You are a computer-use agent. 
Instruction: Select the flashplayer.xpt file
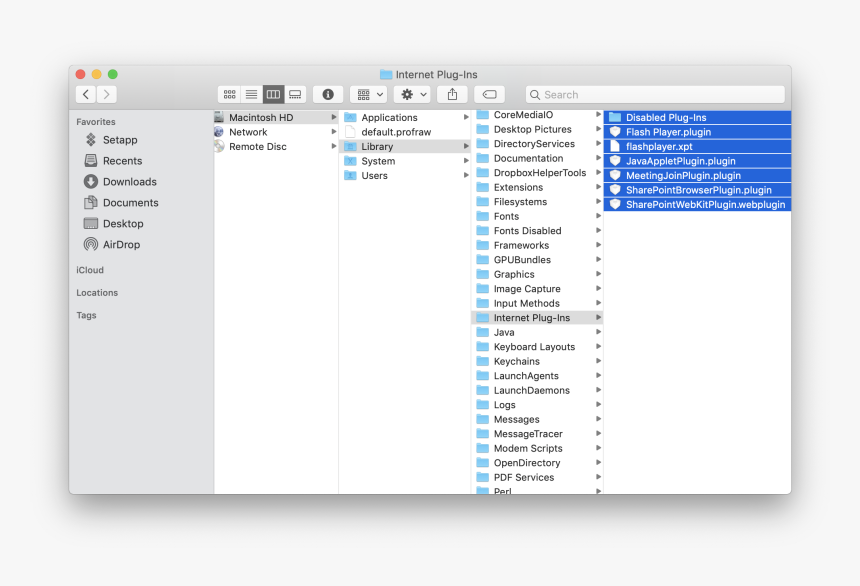[x=697, y=146]
